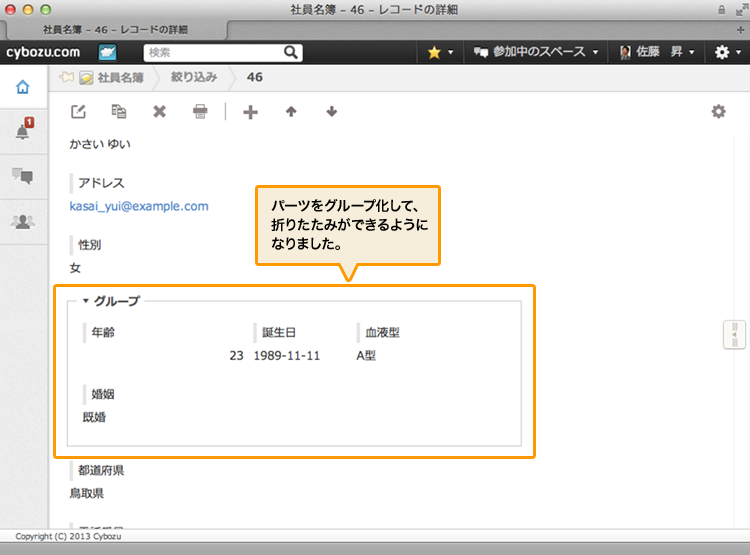Delete the record with X icon
Image resolution: width=750 pixels, height=555 pixels.
click(159, 112)
